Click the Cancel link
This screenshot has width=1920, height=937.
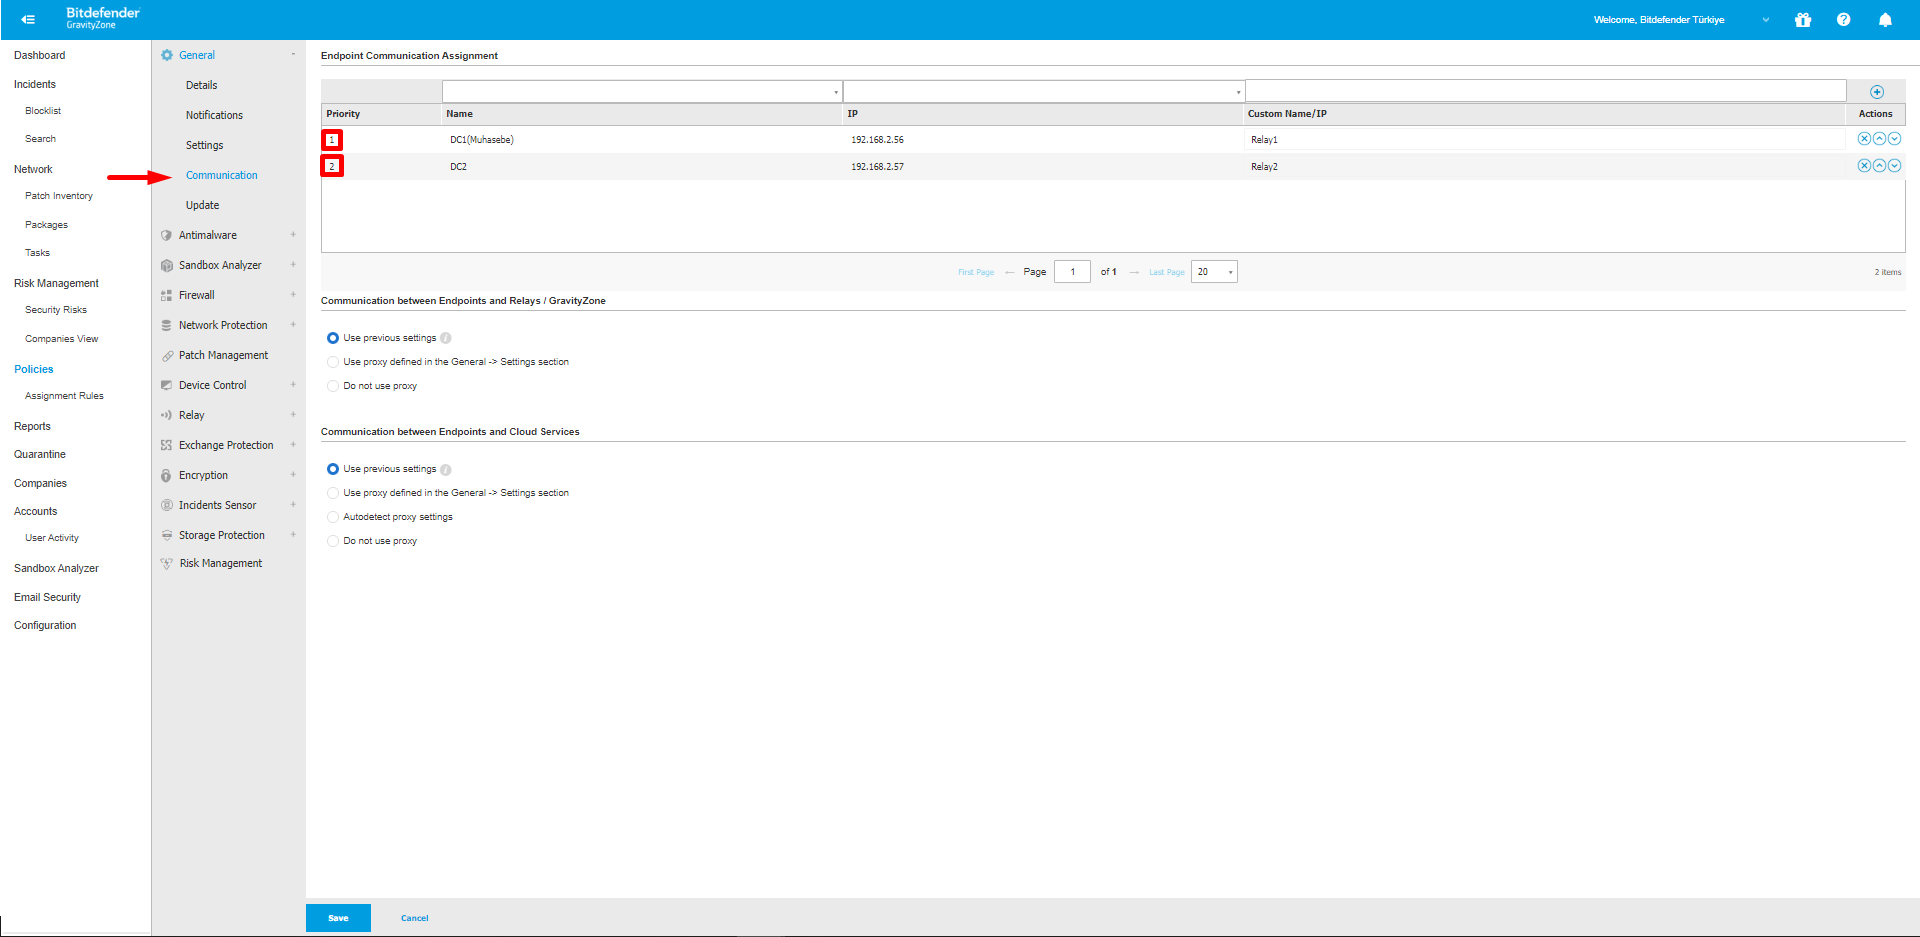(414, 918)
